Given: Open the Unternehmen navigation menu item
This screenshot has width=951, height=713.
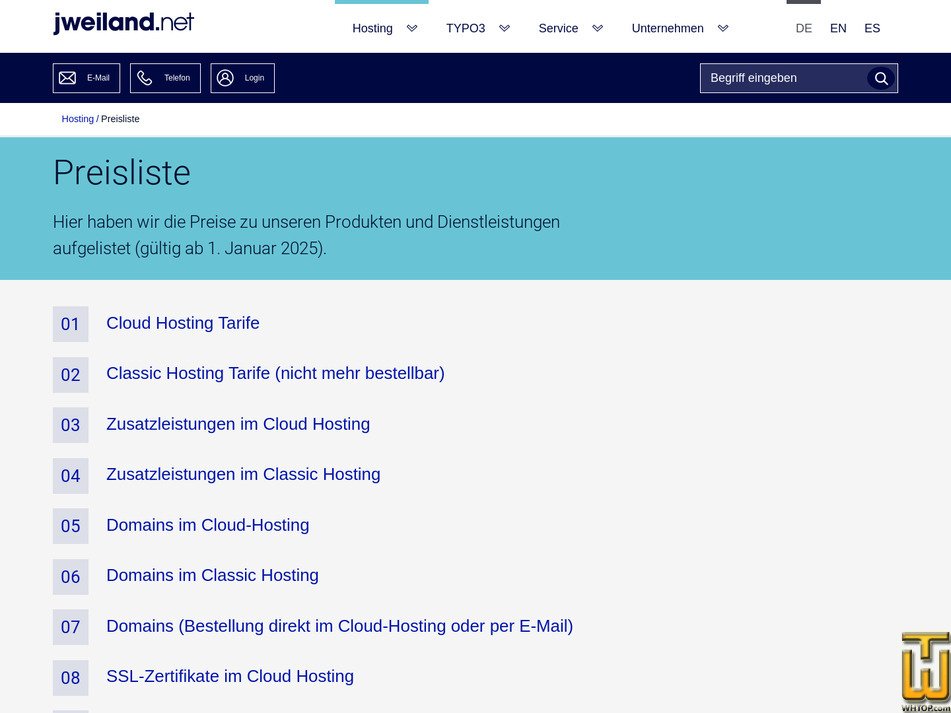Looking at the screenshot, I should point(667,28).
